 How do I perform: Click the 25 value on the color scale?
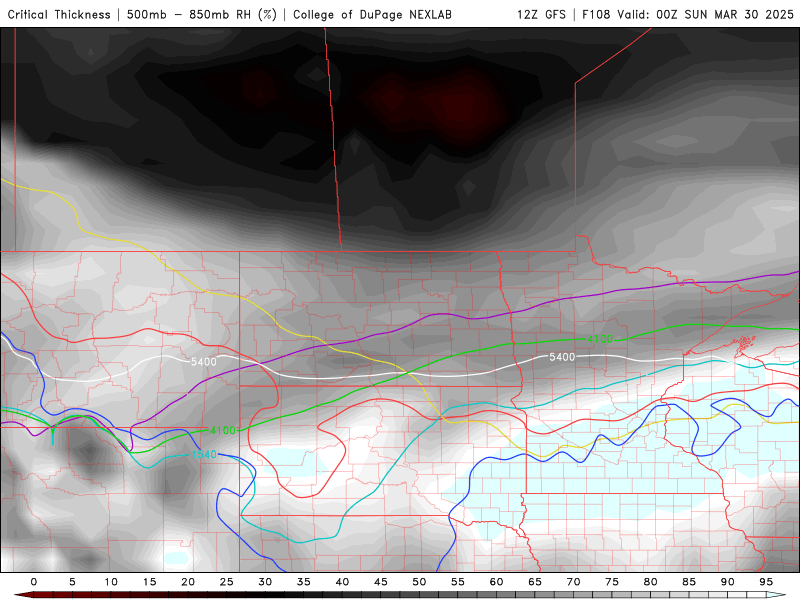tap(227, 582)
